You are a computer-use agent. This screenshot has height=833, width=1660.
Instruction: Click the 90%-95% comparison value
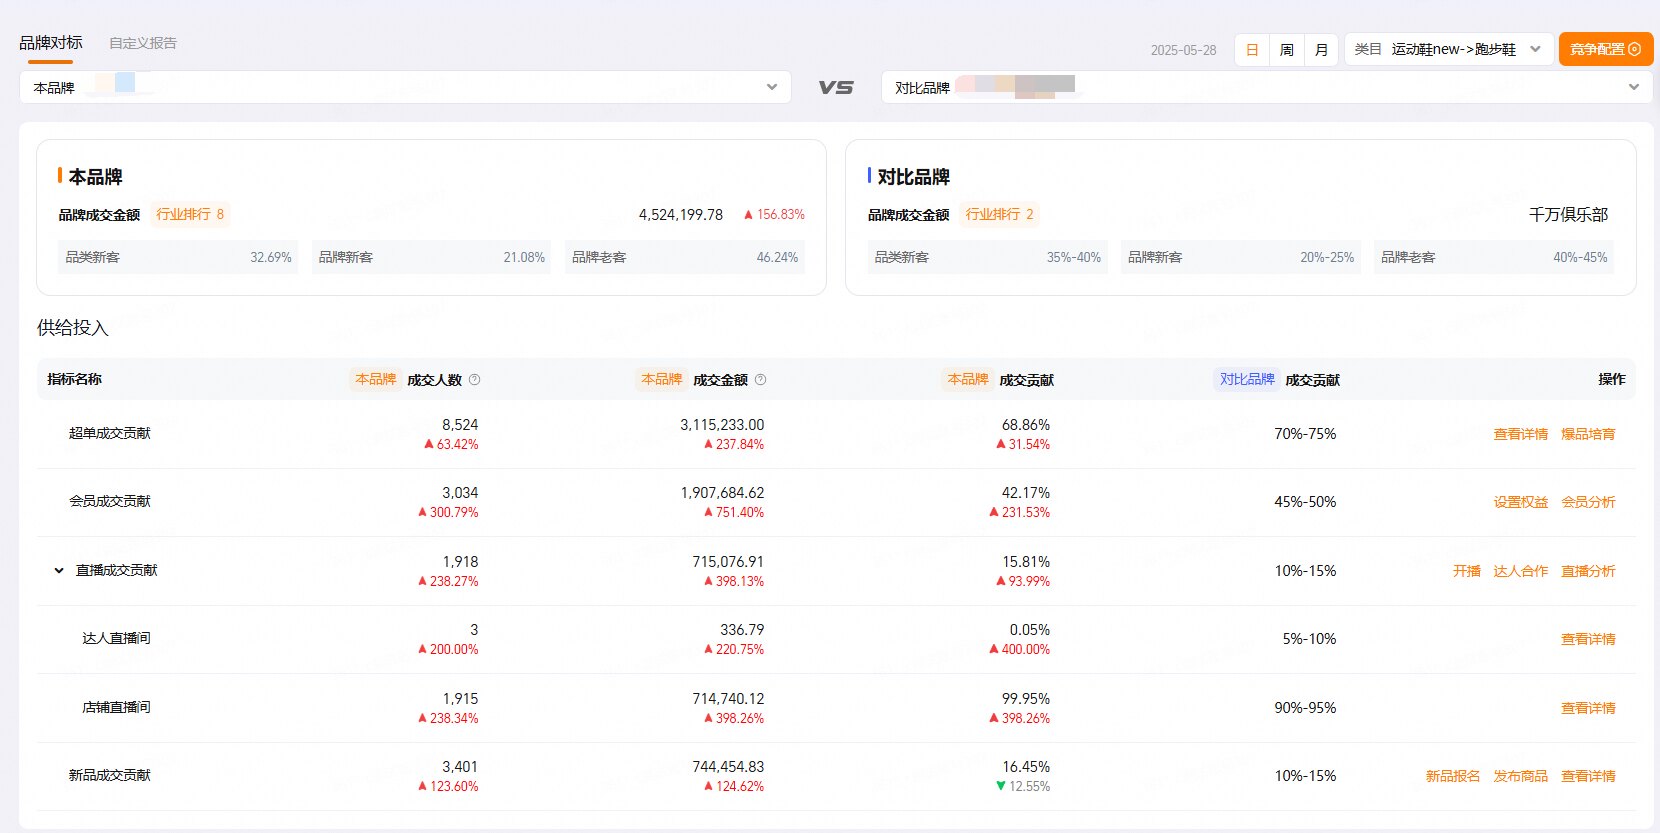tap(1305, 708)
